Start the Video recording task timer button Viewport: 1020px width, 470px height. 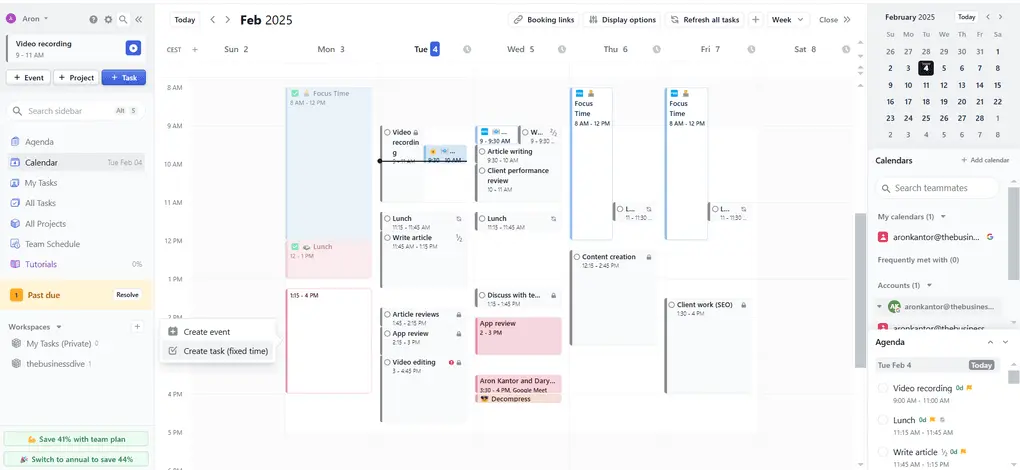(133, 48)
